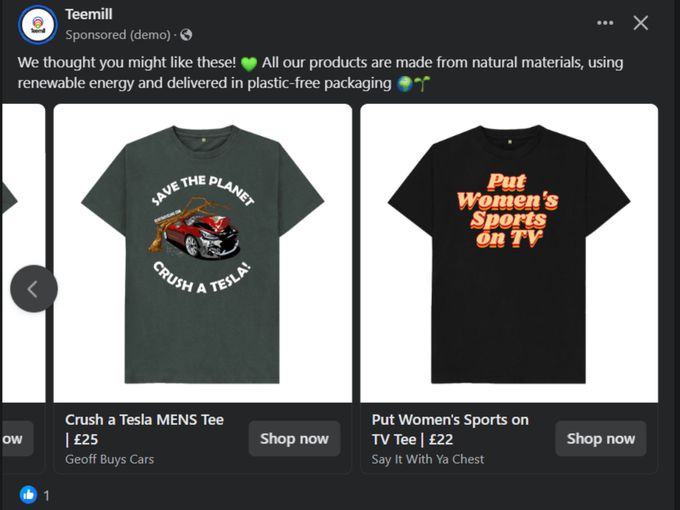Open the three-dots post options menu

click(605, 22)
